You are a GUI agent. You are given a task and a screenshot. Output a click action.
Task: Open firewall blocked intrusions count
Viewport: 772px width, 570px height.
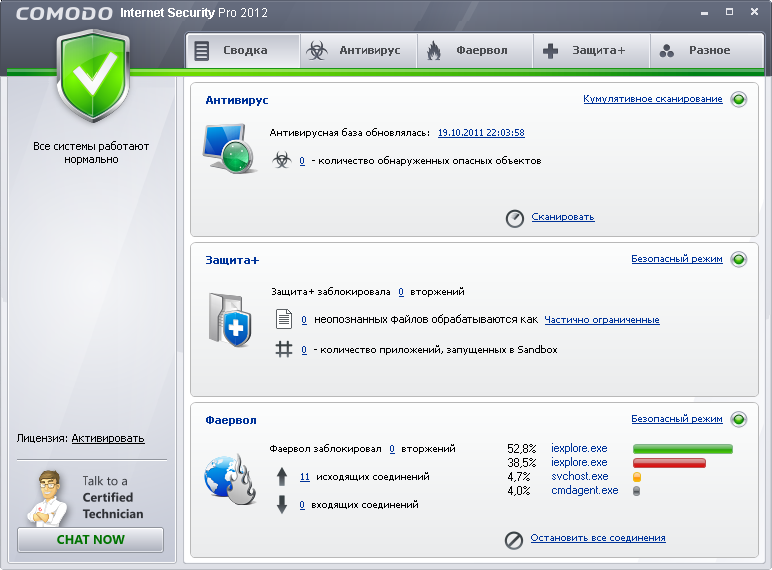coord(392,449)
